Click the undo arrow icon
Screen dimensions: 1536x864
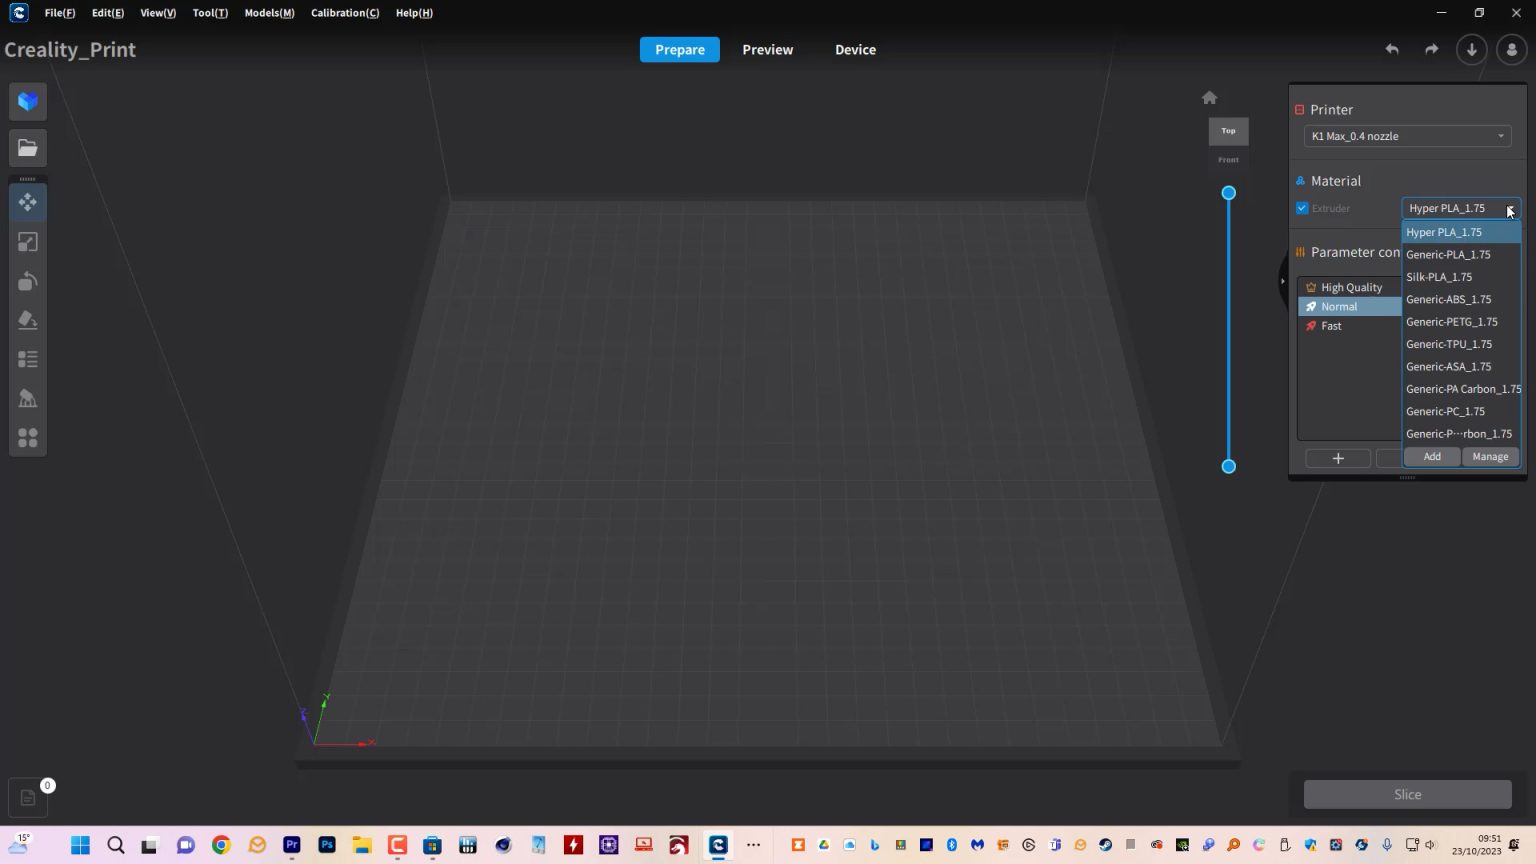click(1391, 49)
